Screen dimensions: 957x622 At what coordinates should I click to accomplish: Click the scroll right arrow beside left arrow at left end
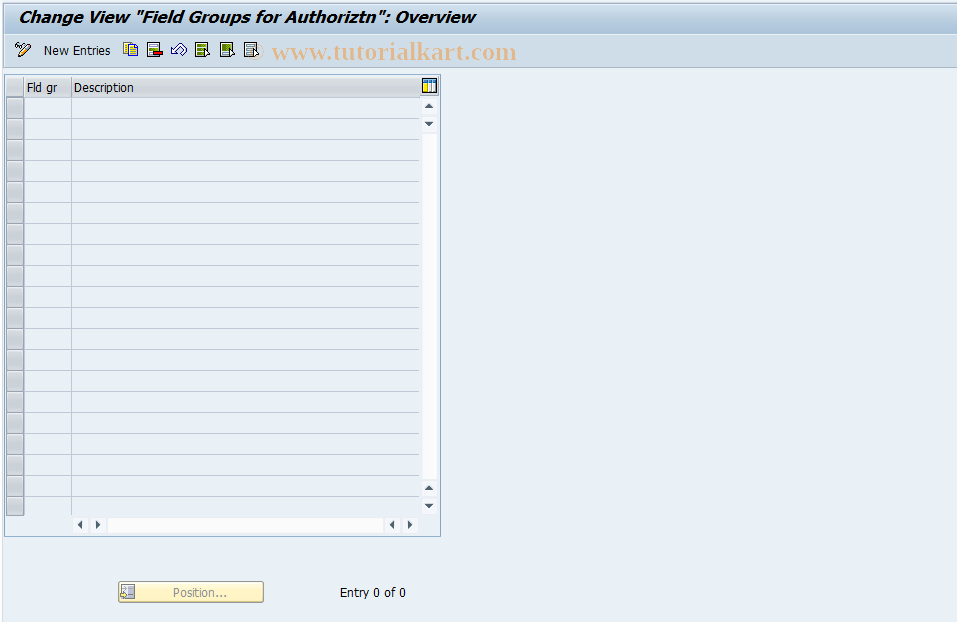click(98, 524)
